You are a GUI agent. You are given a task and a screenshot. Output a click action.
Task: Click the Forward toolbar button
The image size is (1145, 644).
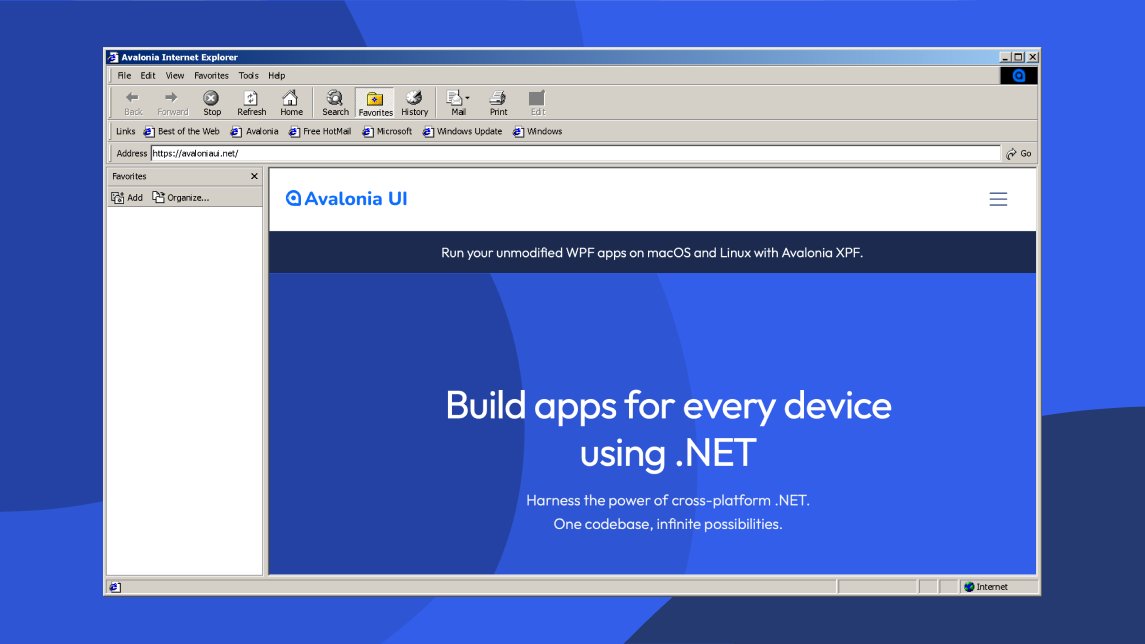coord(172,103)
